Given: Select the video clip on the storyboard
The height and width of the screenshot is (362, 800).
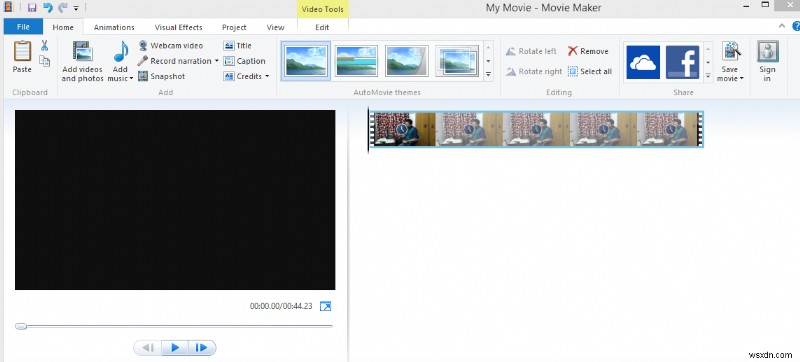Looking at the screenshot, I should coord(536,130).
